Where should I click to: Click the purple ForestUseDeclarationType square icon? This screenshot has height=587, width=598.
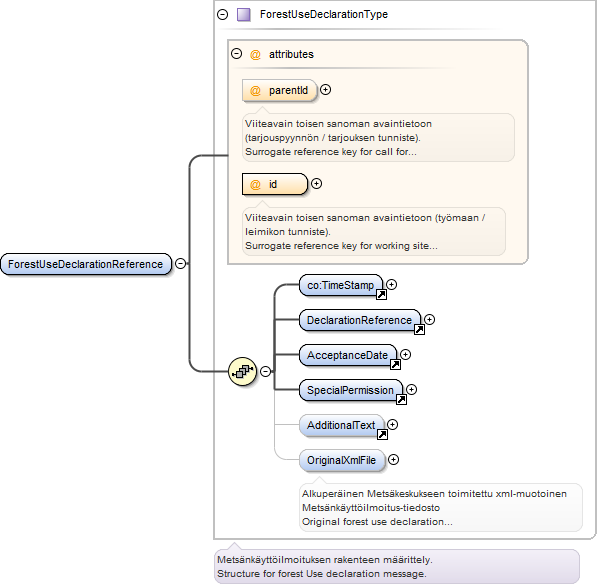tap(243, 14)
